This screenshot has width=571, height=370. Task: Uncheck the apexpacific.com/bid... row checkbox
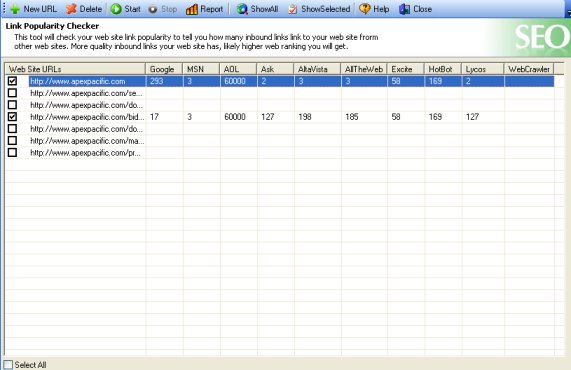(x=12, y=117)
